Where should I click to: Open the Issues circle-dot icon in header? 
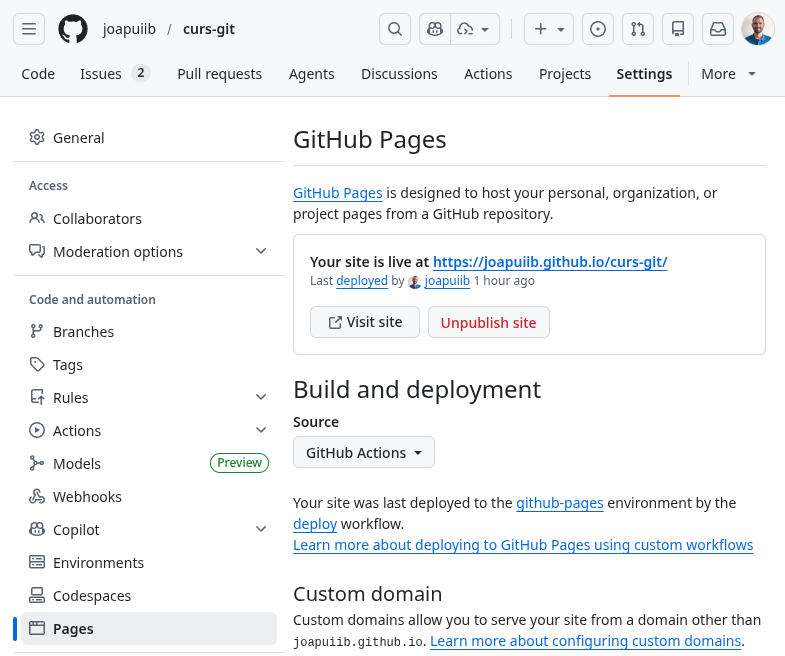[598, 29]
